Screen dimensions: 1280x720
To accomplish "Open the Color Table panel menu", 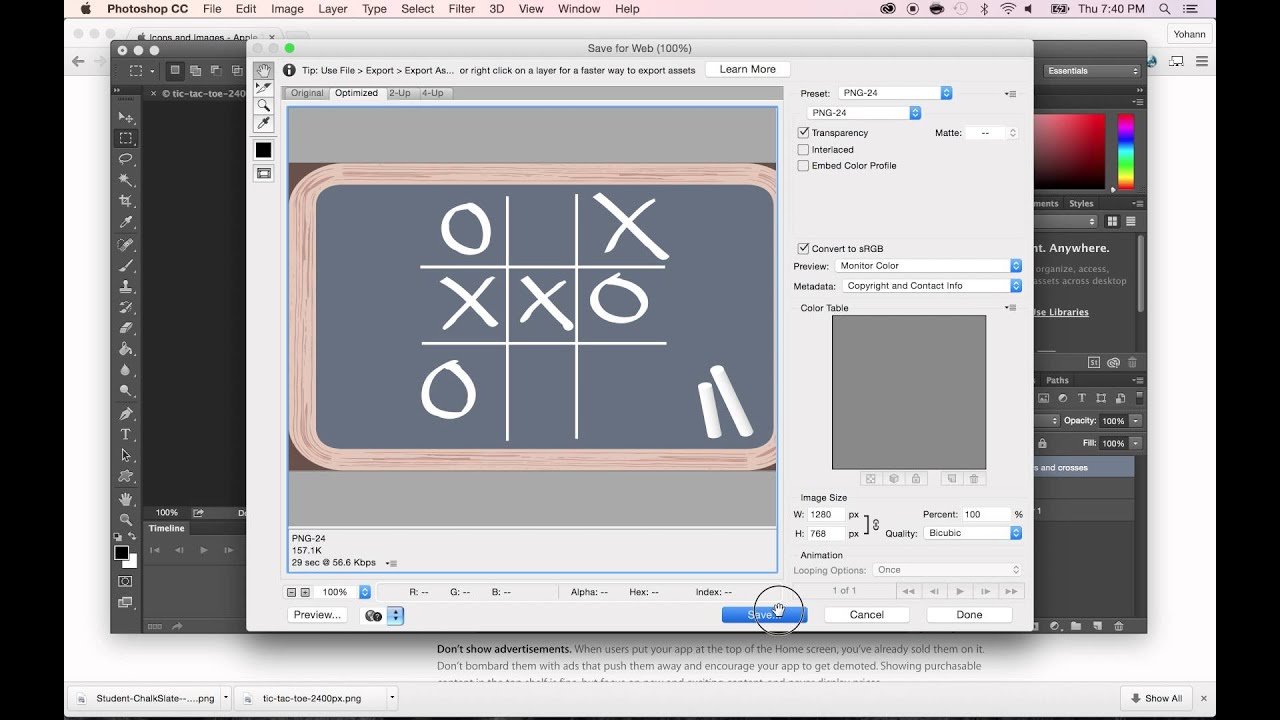I will pyautogui.click(x=1010, y=308).
